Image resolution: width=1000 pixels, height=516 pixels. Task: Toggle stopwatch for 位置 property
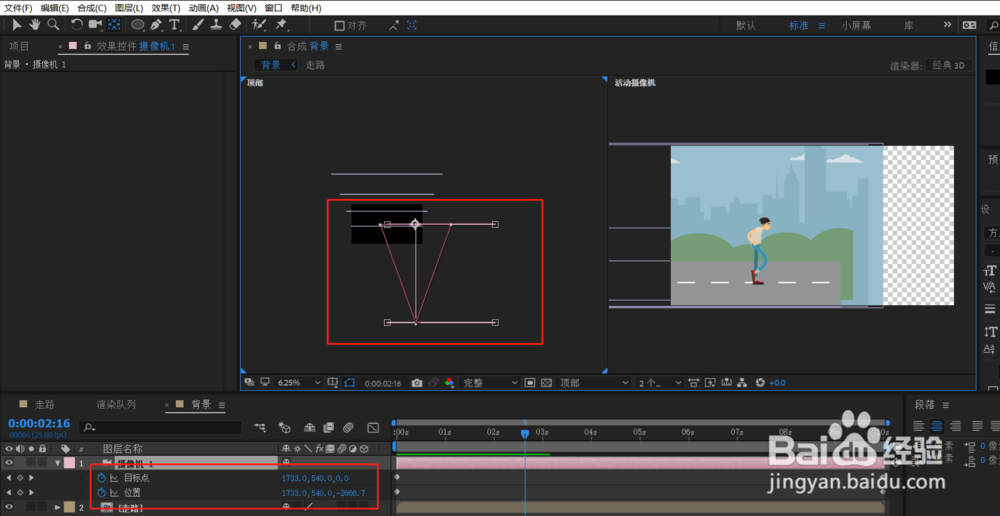[101, 492]
